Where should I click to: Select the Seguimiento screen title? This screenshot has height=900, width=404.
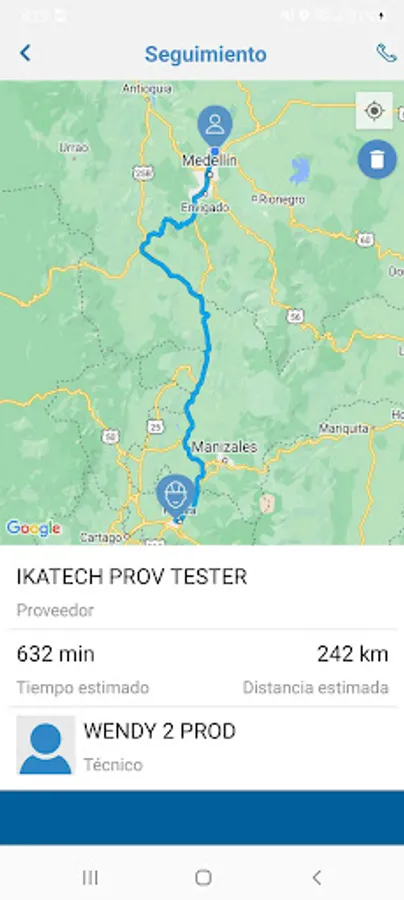205,55
